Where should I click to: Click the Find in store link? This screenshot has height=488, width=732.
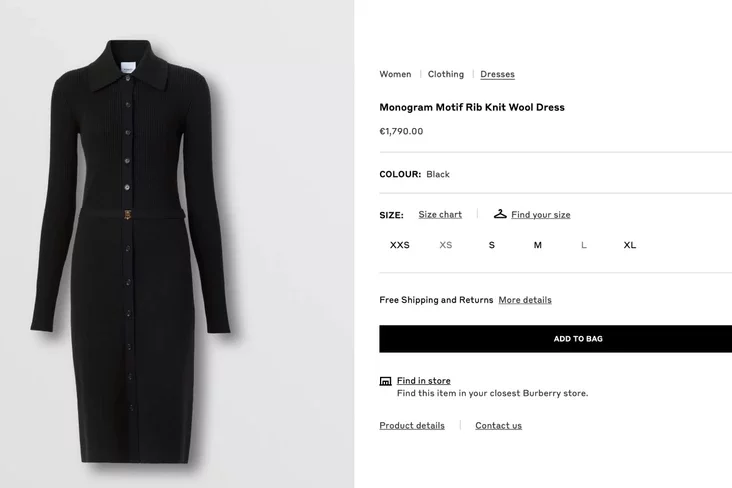[423, 381]
